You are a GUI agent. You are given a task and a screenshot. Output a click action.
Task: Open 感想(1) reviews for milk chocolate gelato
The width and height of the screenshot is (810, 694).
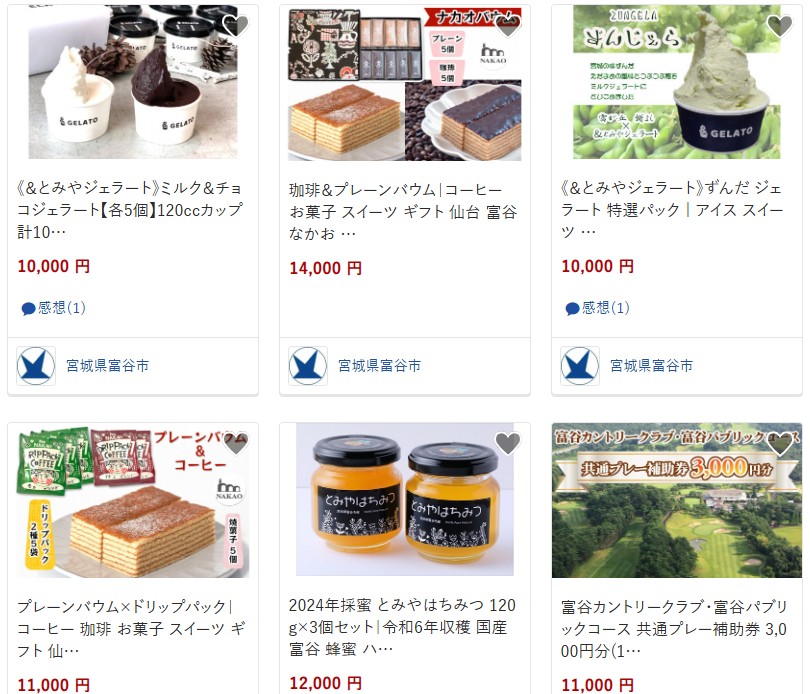[53, 308]
